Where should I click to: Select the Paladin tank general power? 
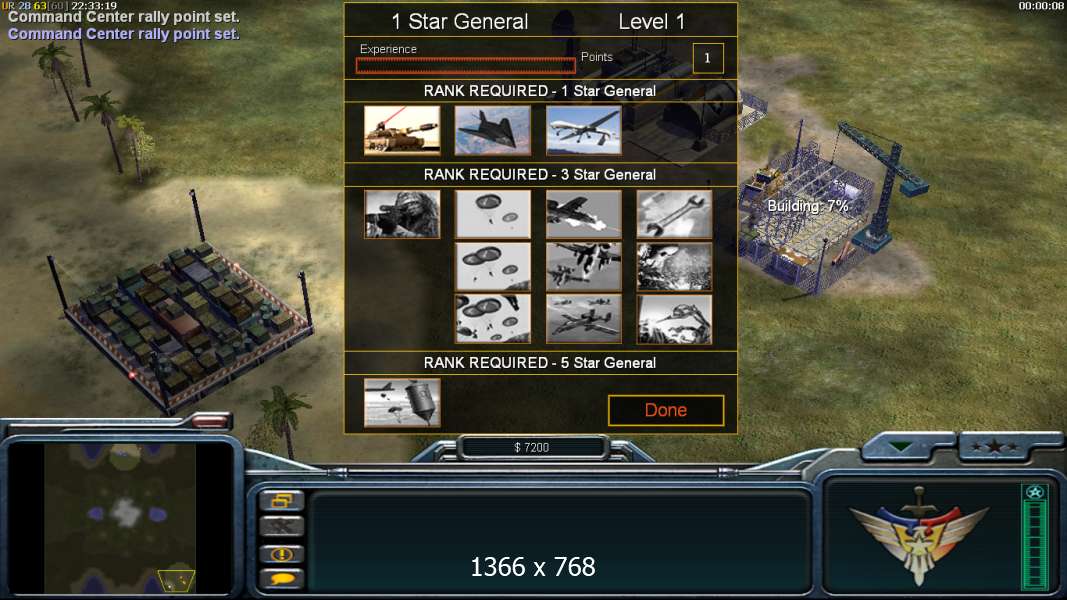(402, 130)
